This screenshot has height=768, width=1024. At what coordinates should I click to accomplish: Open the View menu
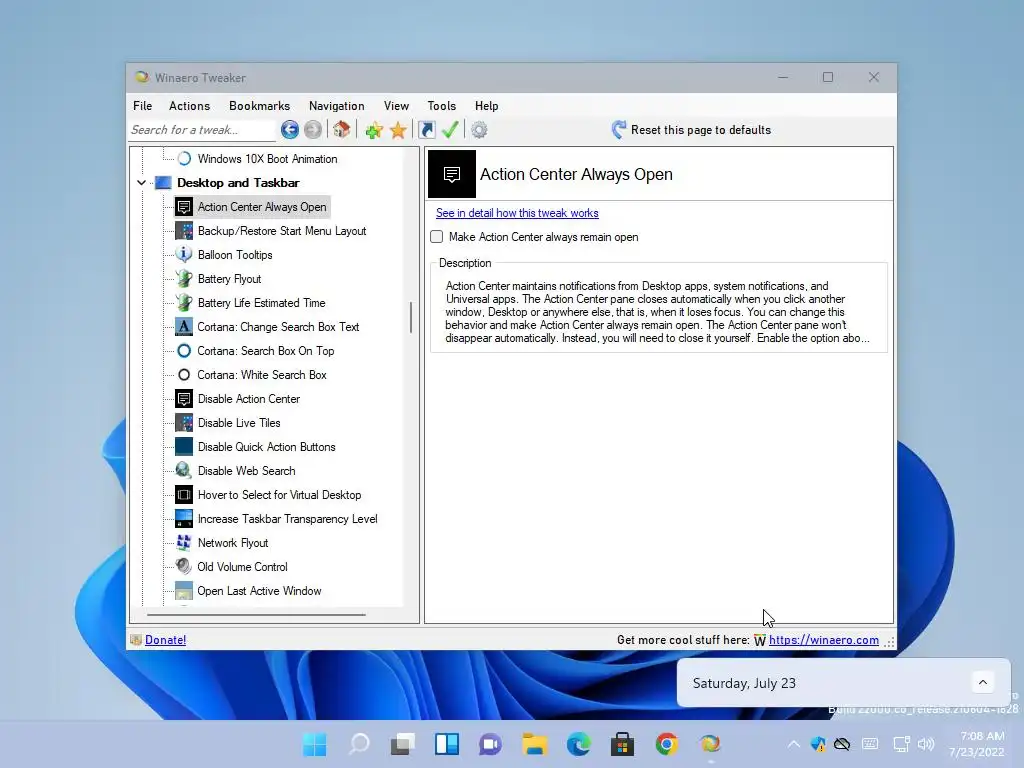tap(396, 106)
